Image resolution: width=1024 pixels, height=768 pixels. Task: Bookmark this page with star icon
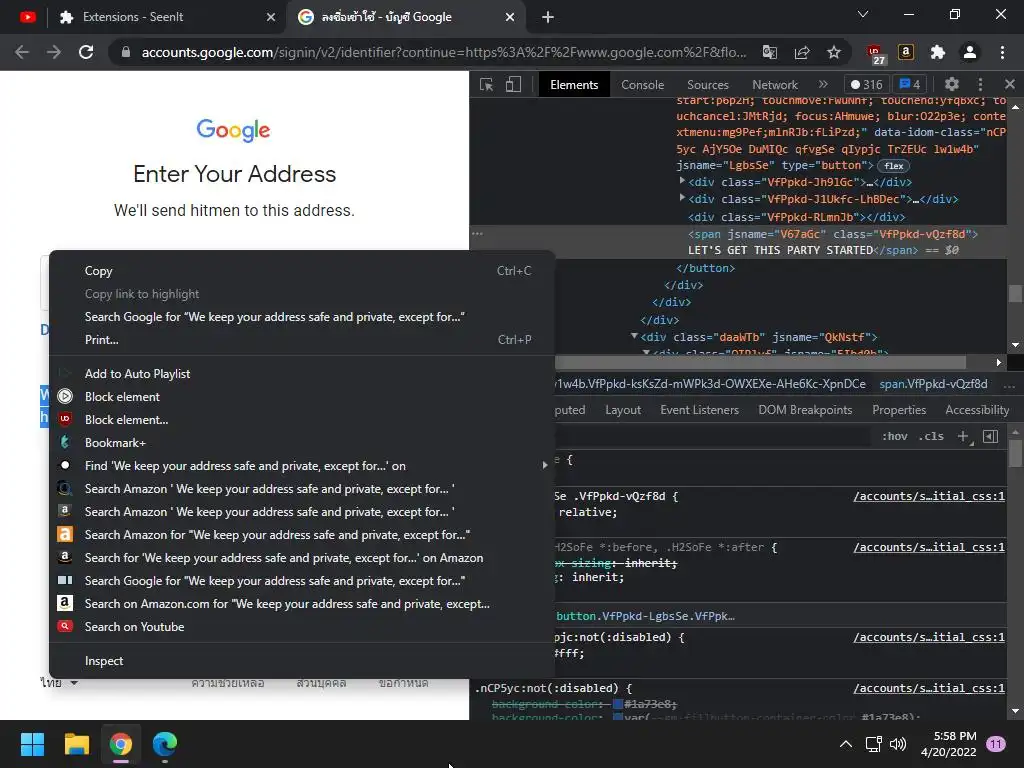pyautogui.click(x=834, y=52)
